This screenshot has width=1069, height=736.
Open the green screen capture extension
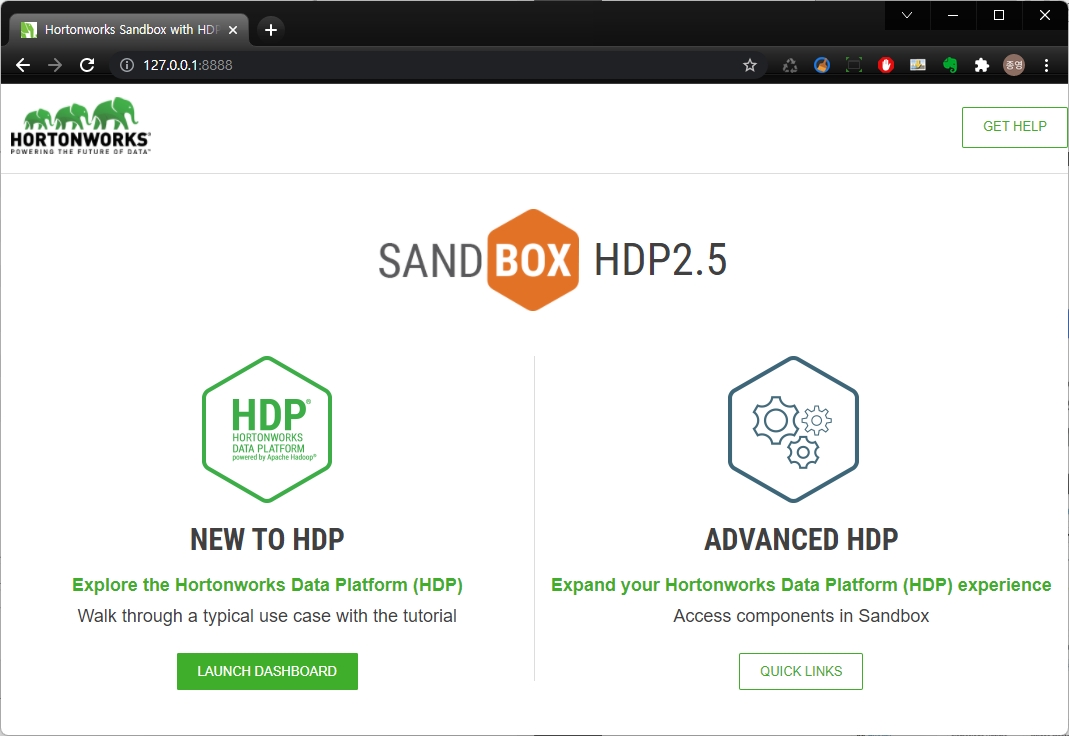pyautogui.click(x=854, y=65)
